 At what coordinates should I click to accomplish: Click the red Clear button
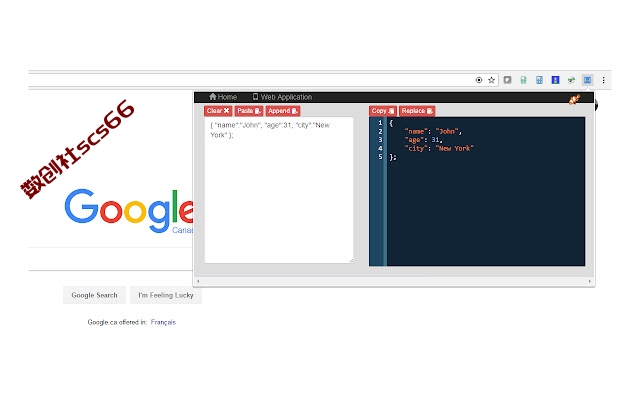(218, 111)
